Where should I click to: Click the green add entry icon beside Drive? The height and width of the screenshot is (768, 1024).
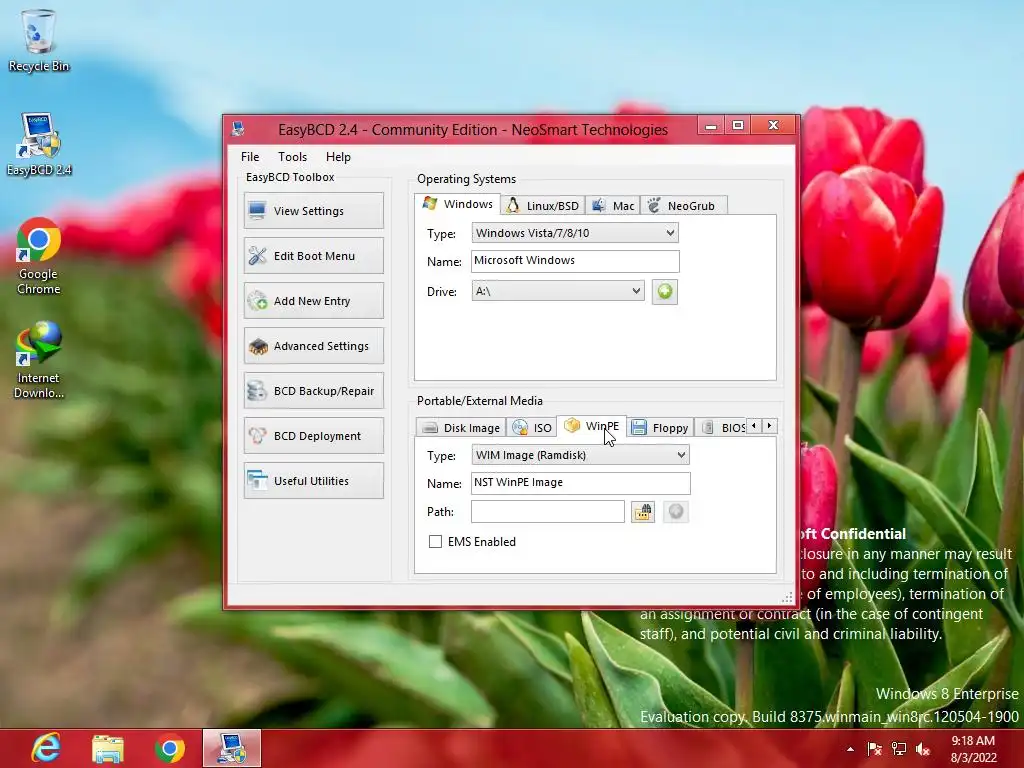[x=664, y=291]
